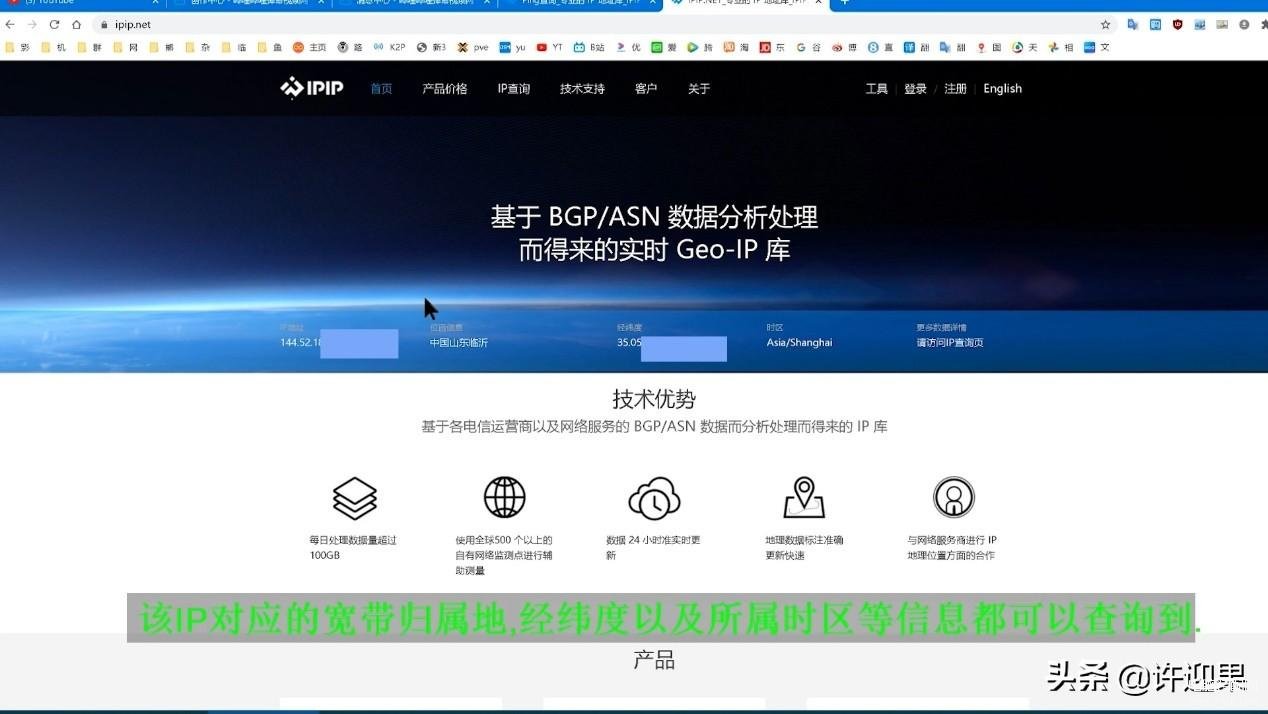Click the cloud clock realtime update icon
This screenshot has width=1268, height=714.
pyautogui.click(x=654, y=497)
